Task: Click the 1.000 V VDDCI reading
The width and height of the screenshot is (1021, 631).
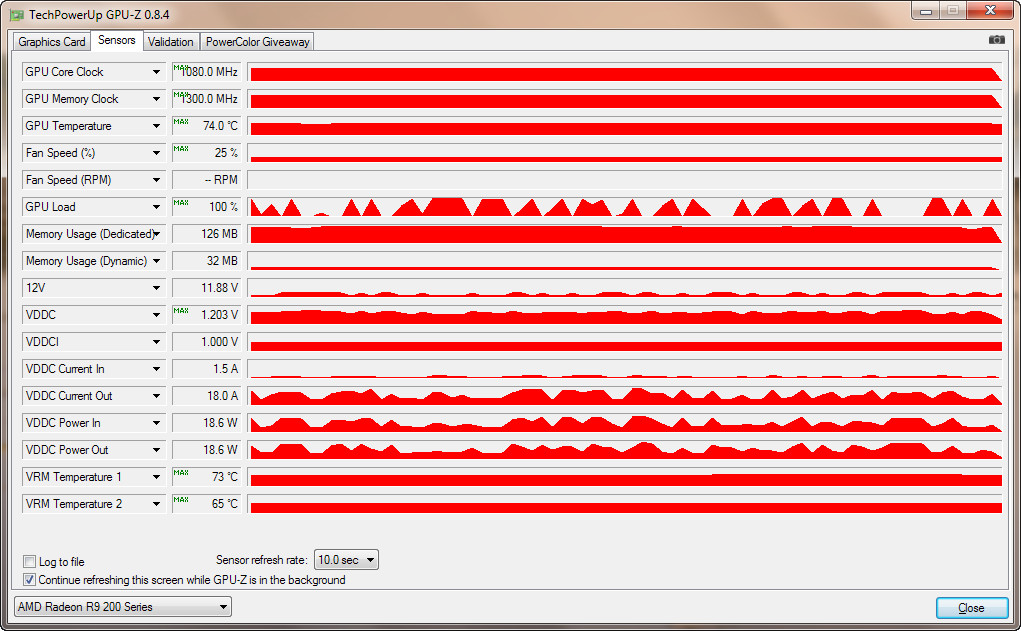Action: (x=206, y=342)
